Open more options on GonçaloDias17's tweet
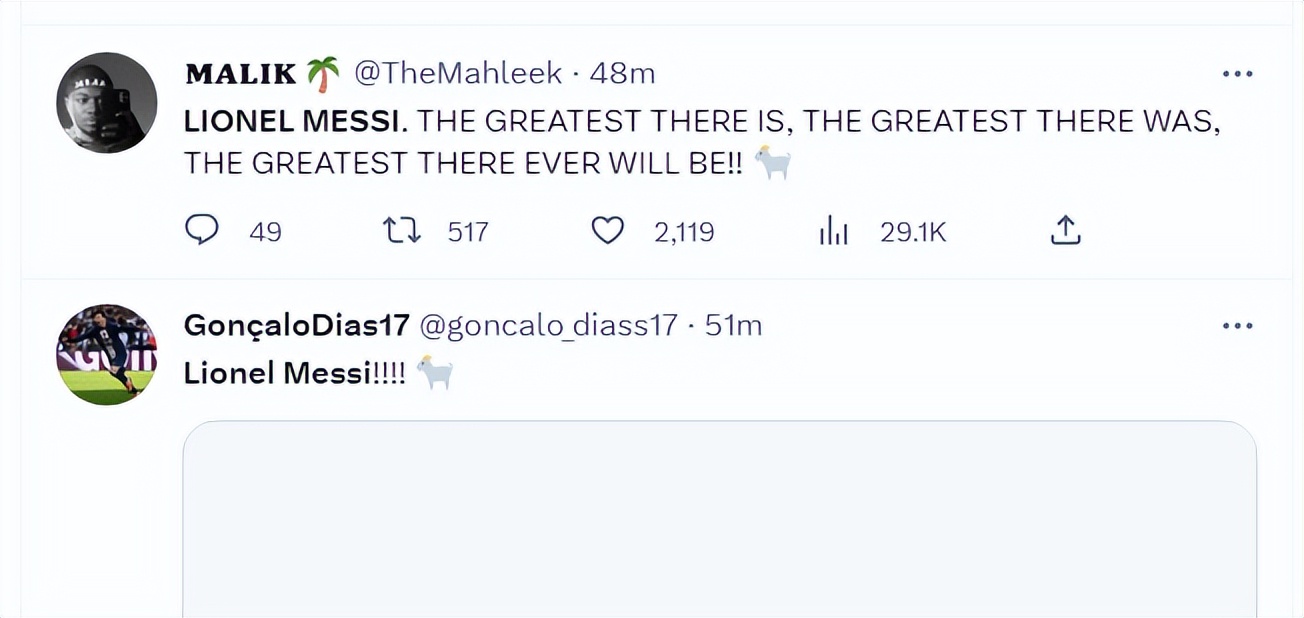The width and height of the screenshot is (1304, 618). click(1237, 326)
